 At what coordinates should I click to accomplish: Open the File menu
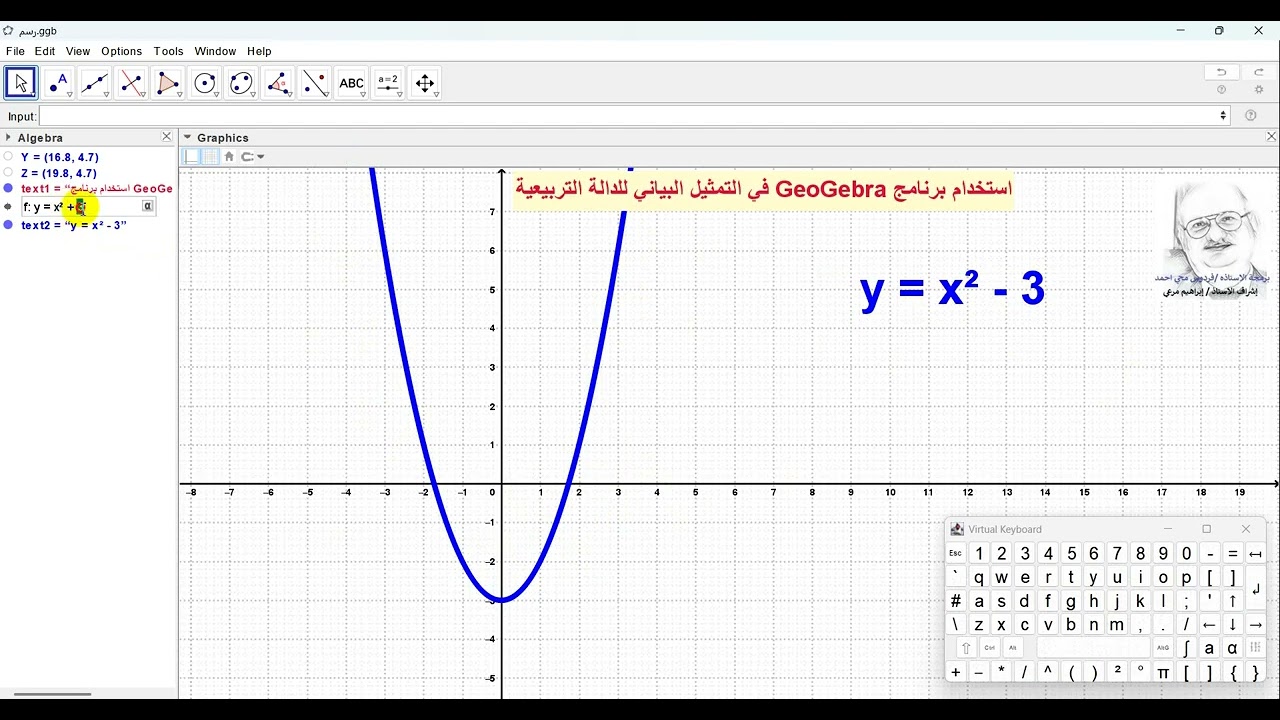15,51
